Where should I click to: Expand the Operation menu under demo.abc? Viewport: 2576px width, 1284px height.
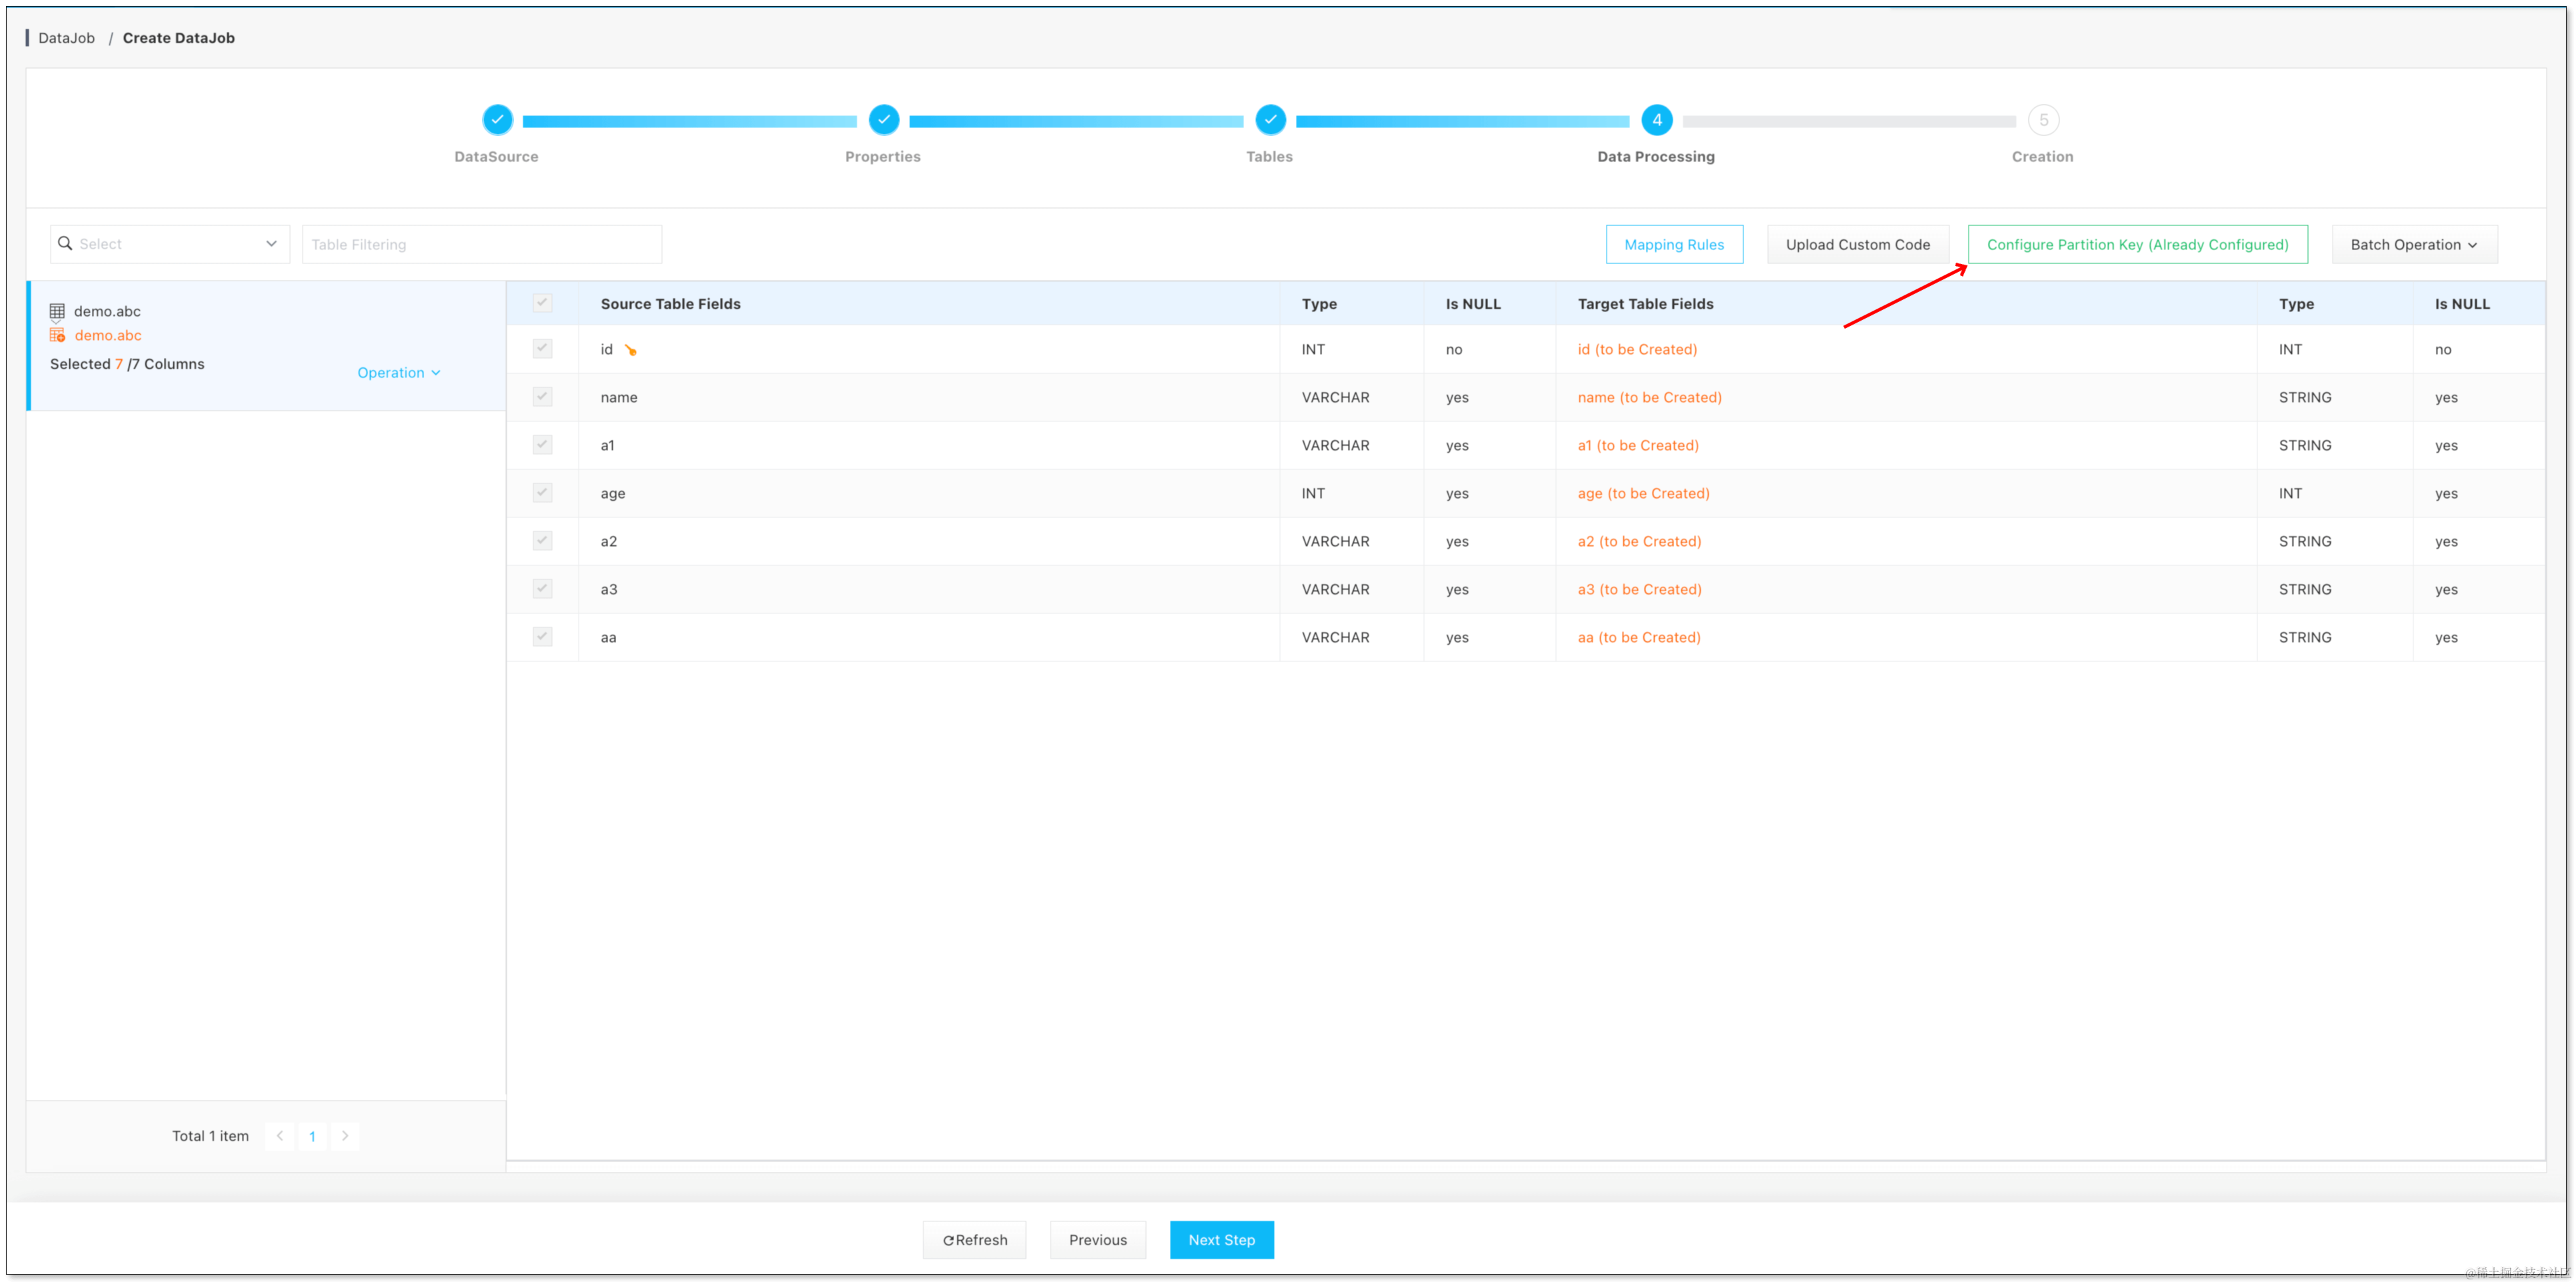[x=398, y=372]
